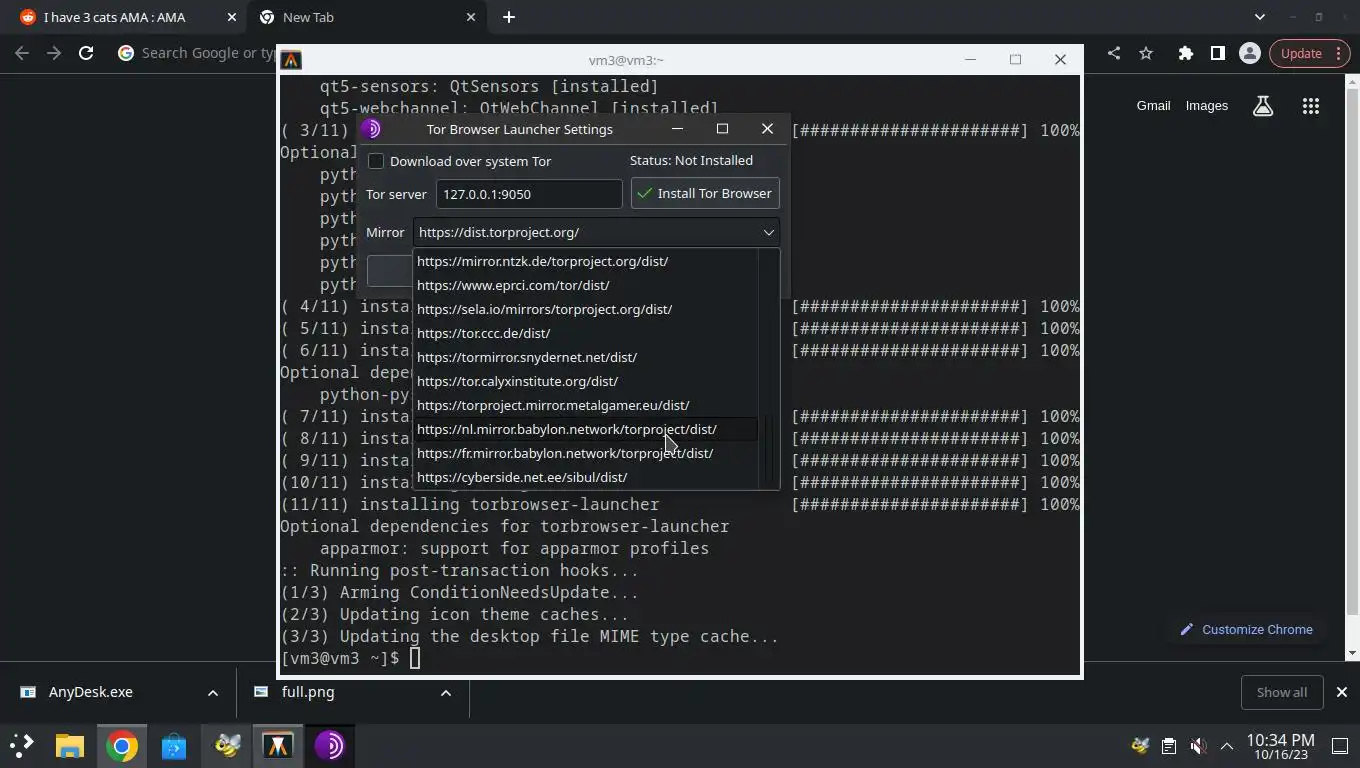Select nl.mirror.babylon.network mirror
Image resolution: width=1360 pixels, height=768 pixels.
(585, 429)
